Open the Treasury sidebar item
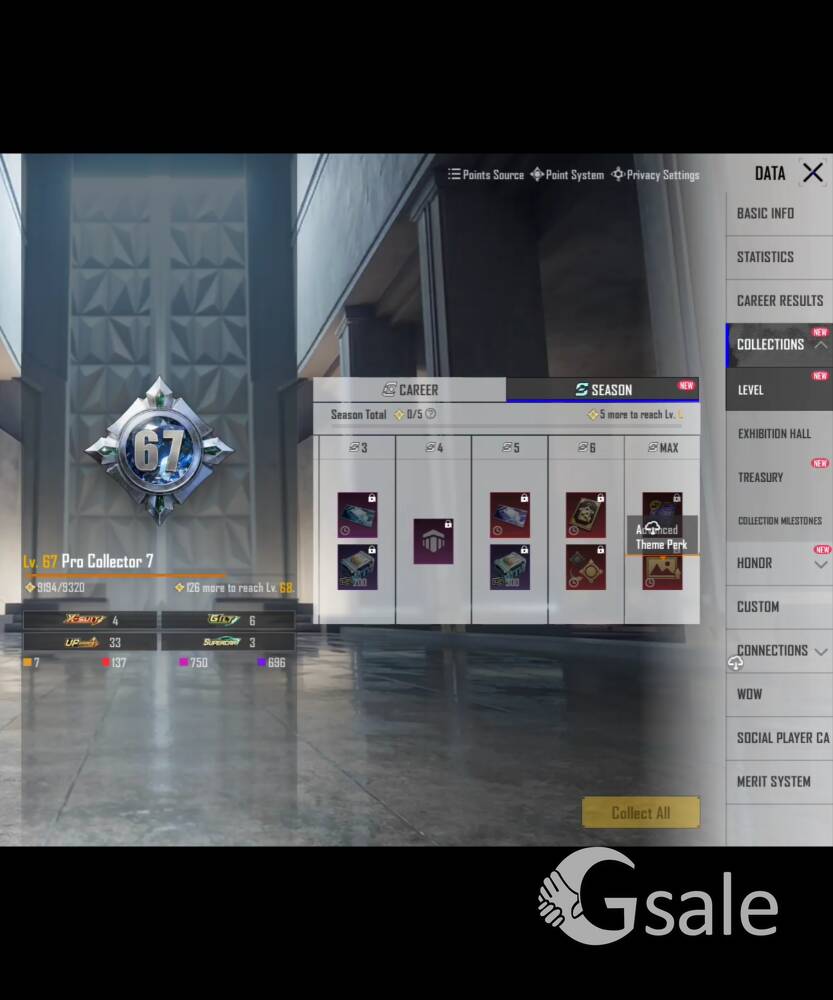The width and height of the screenshot is (833, 1000). (761, 477)
